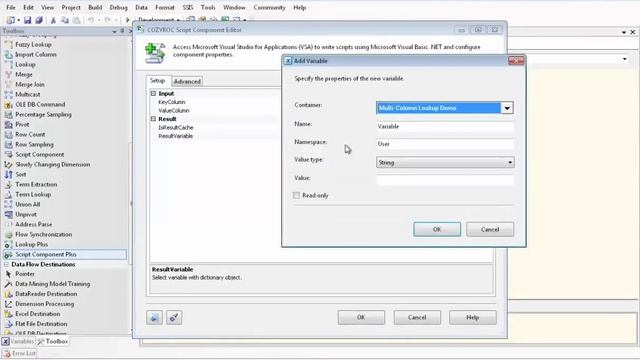Click Cancel in the Script Component Editor
The width and height of the screenshot is (640, 360).
click(417, 317)
